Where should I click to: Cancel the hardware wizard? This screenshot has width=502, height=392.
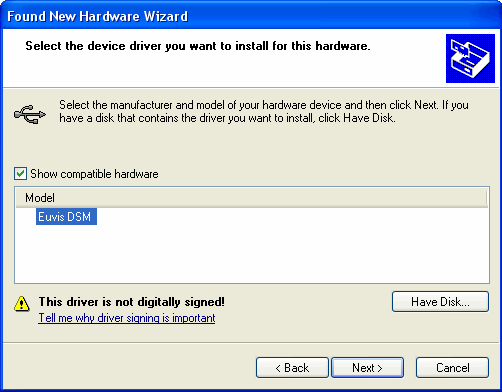pyautogui.click(x=452, y=368)
